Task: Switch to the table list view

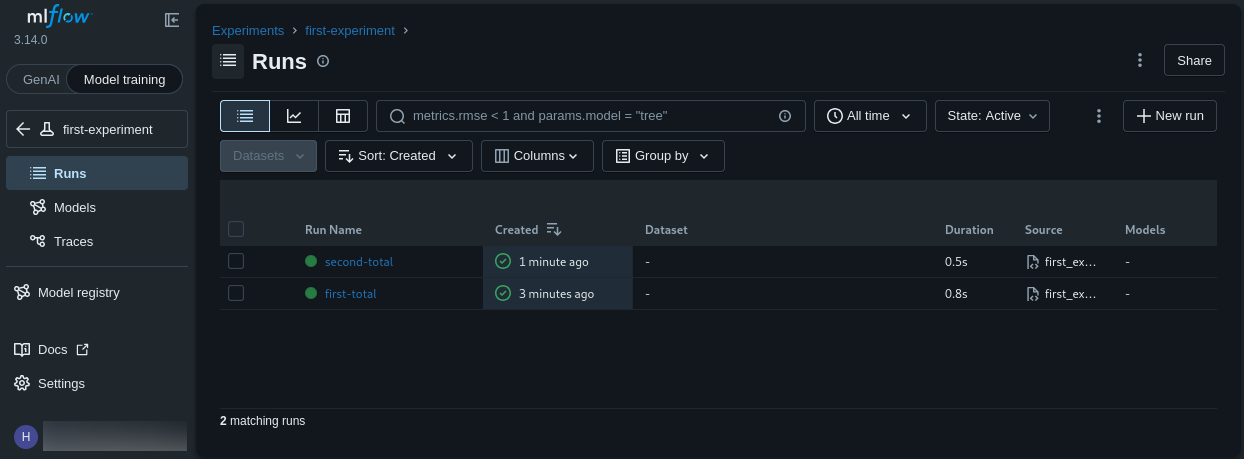Action: pyautogui.click(x=245, y=116)
